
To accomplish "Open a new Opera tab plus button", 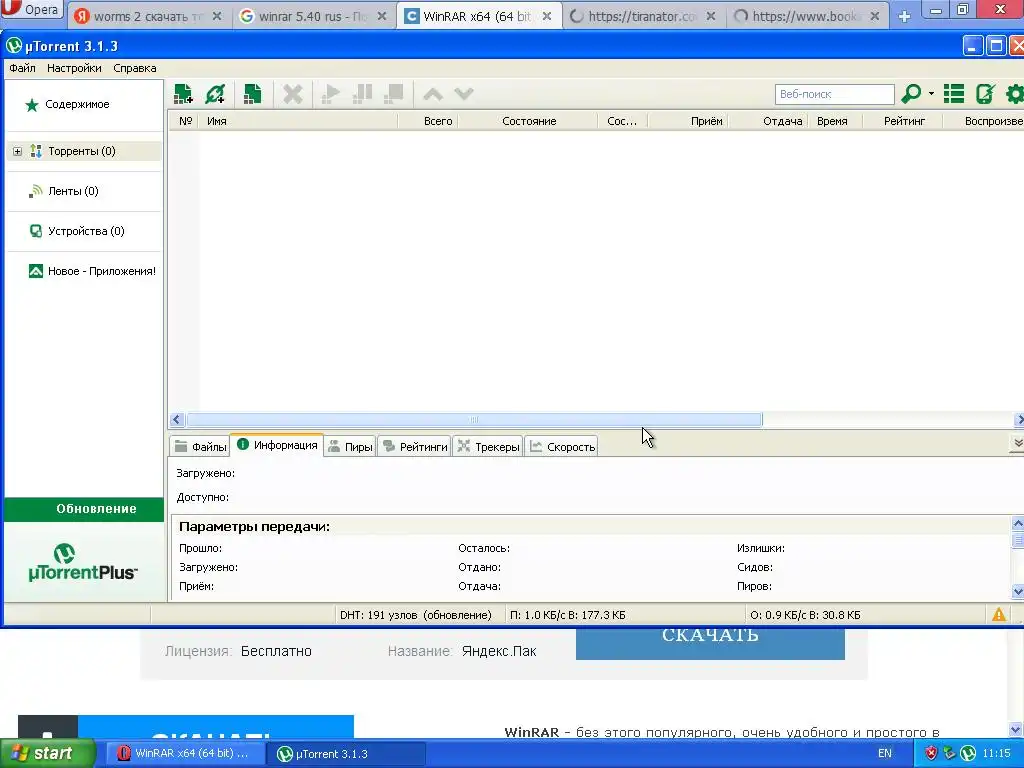I will (x=904, y=16).
